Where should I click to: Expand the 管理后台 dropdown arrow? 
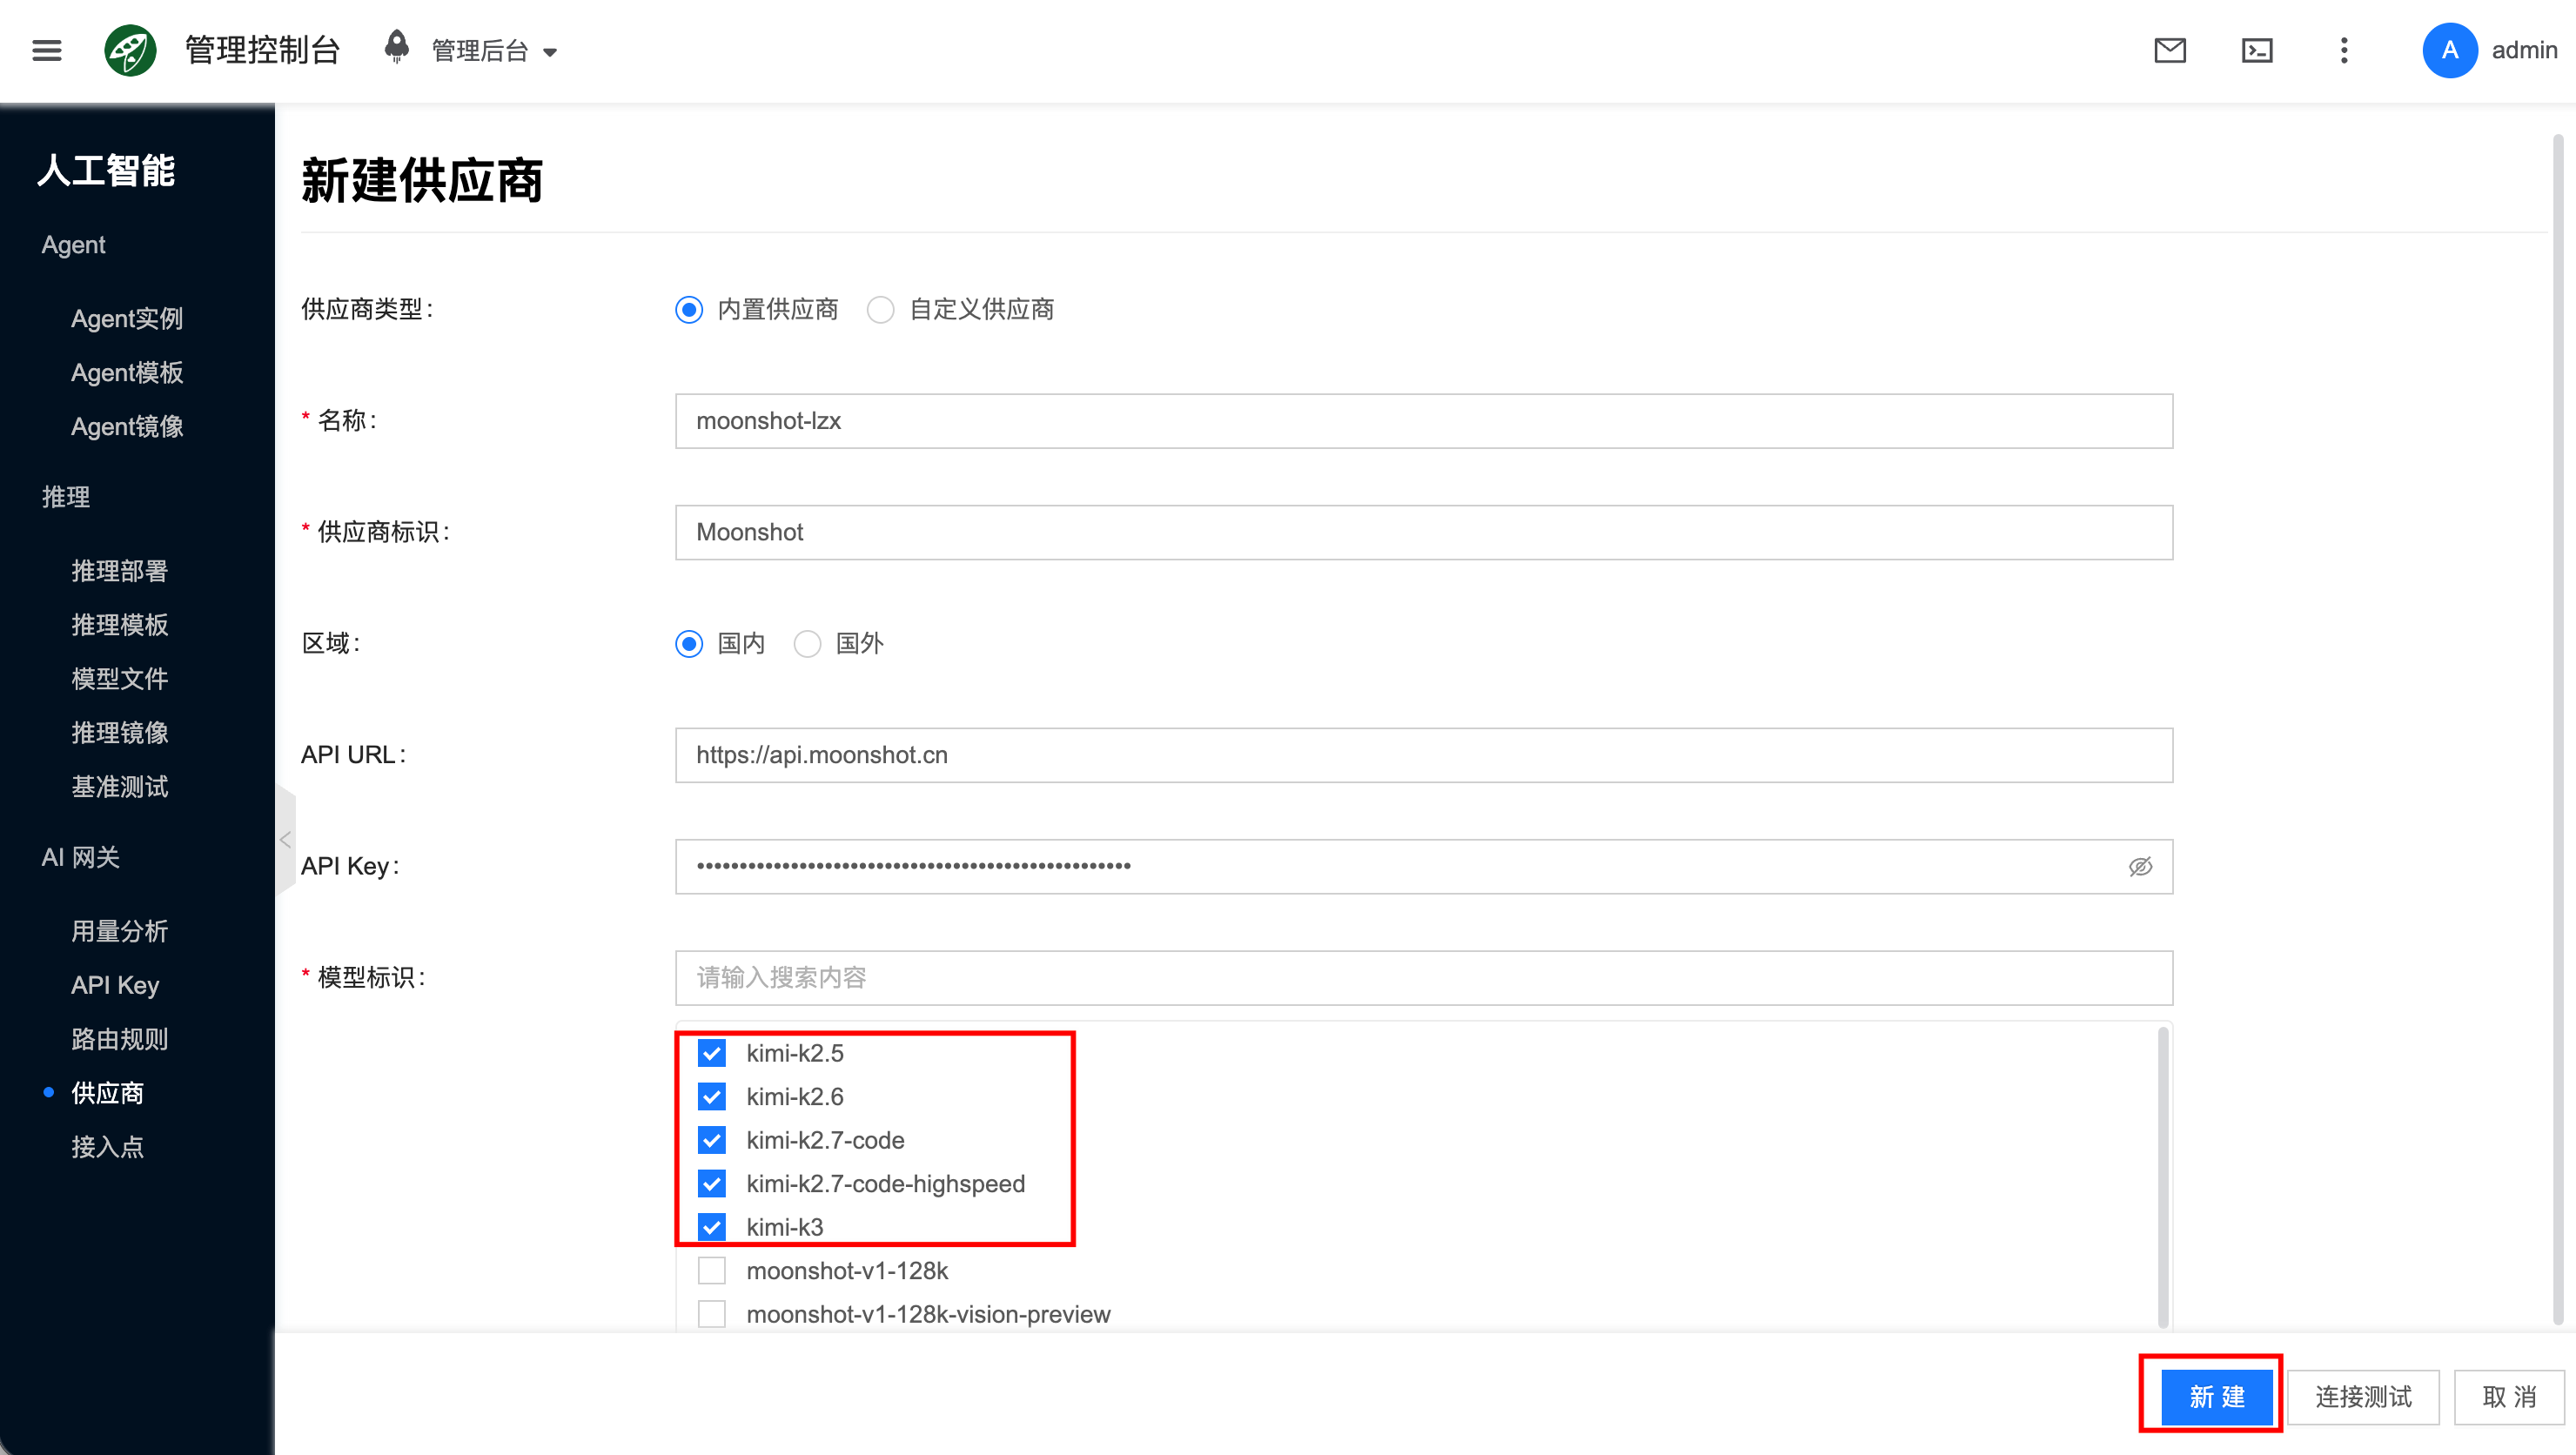550,53
